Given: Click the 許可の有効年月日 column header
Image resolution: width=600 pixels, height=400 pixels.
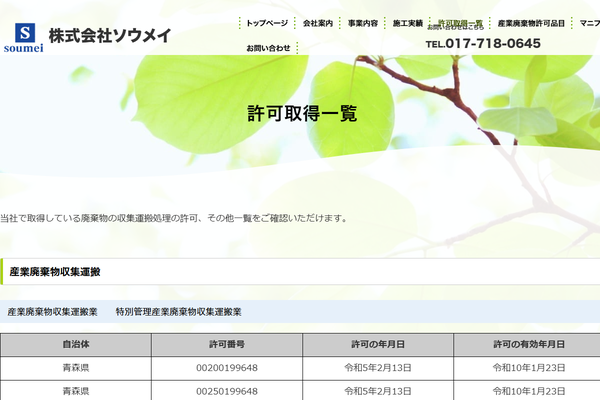Looking at the screenshot, I should tap(529, 344).
